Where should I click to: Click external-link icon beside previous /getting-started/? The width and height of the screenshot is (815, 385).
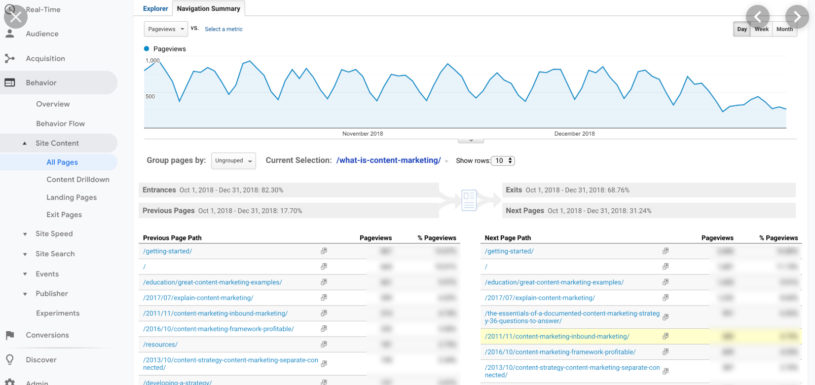point(323,251)
